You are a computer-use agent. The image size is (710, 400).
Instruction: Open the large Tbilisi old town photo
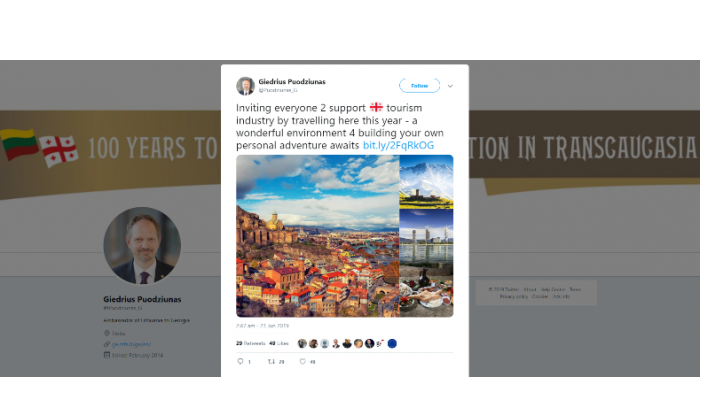pos(317,236)
